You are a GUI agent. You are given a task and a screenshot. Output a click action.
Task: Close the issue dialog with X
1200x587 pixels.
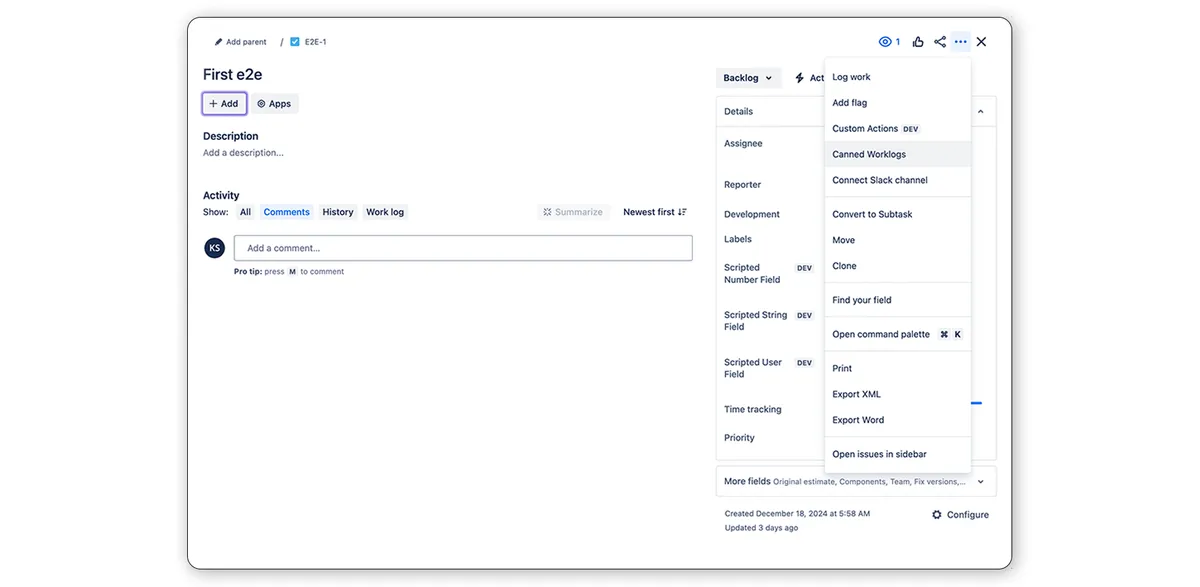pyautogui.click(x=982, y=42)
